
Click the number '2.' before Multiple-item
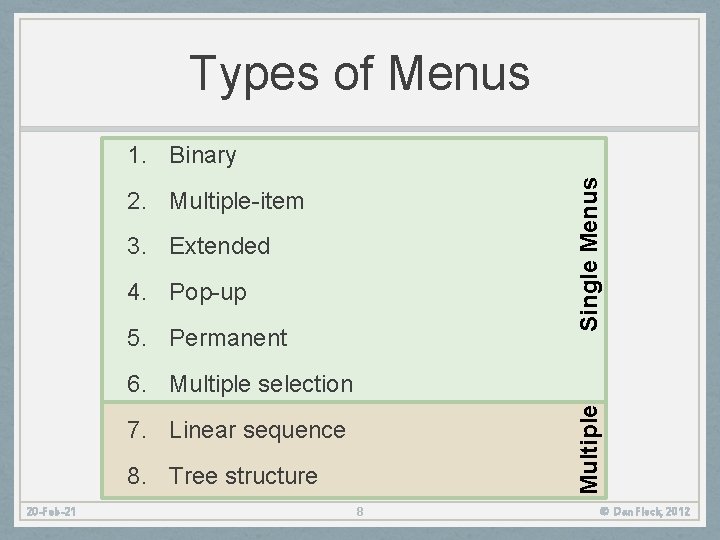(x=139, y=201)
